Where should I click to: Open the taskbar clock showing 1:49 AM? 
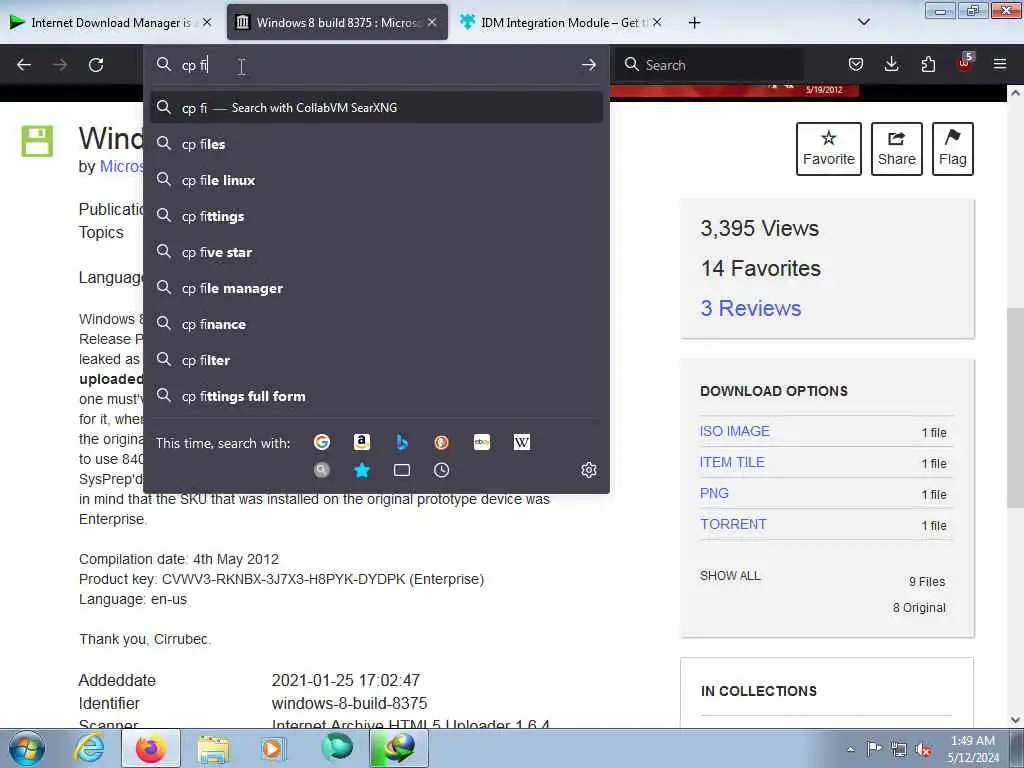tap(973, 749)
